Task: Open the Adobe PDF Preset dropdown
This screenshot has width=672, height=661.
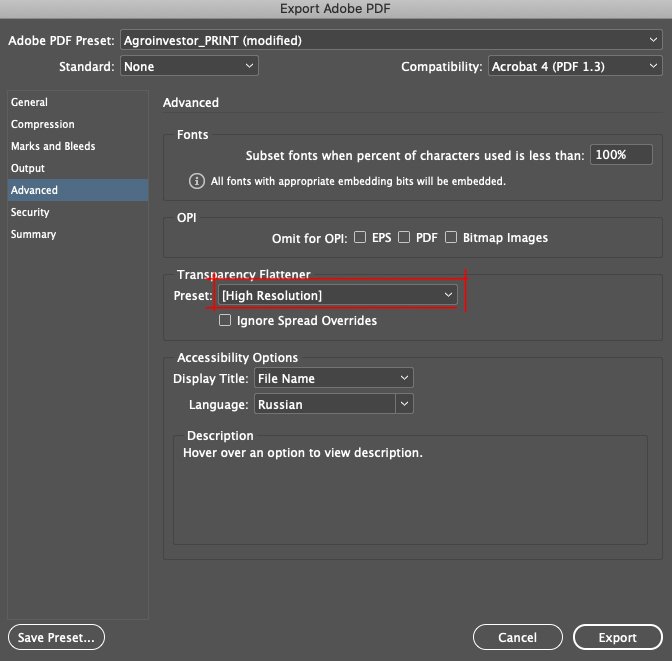Action: (x=390, y=41)
